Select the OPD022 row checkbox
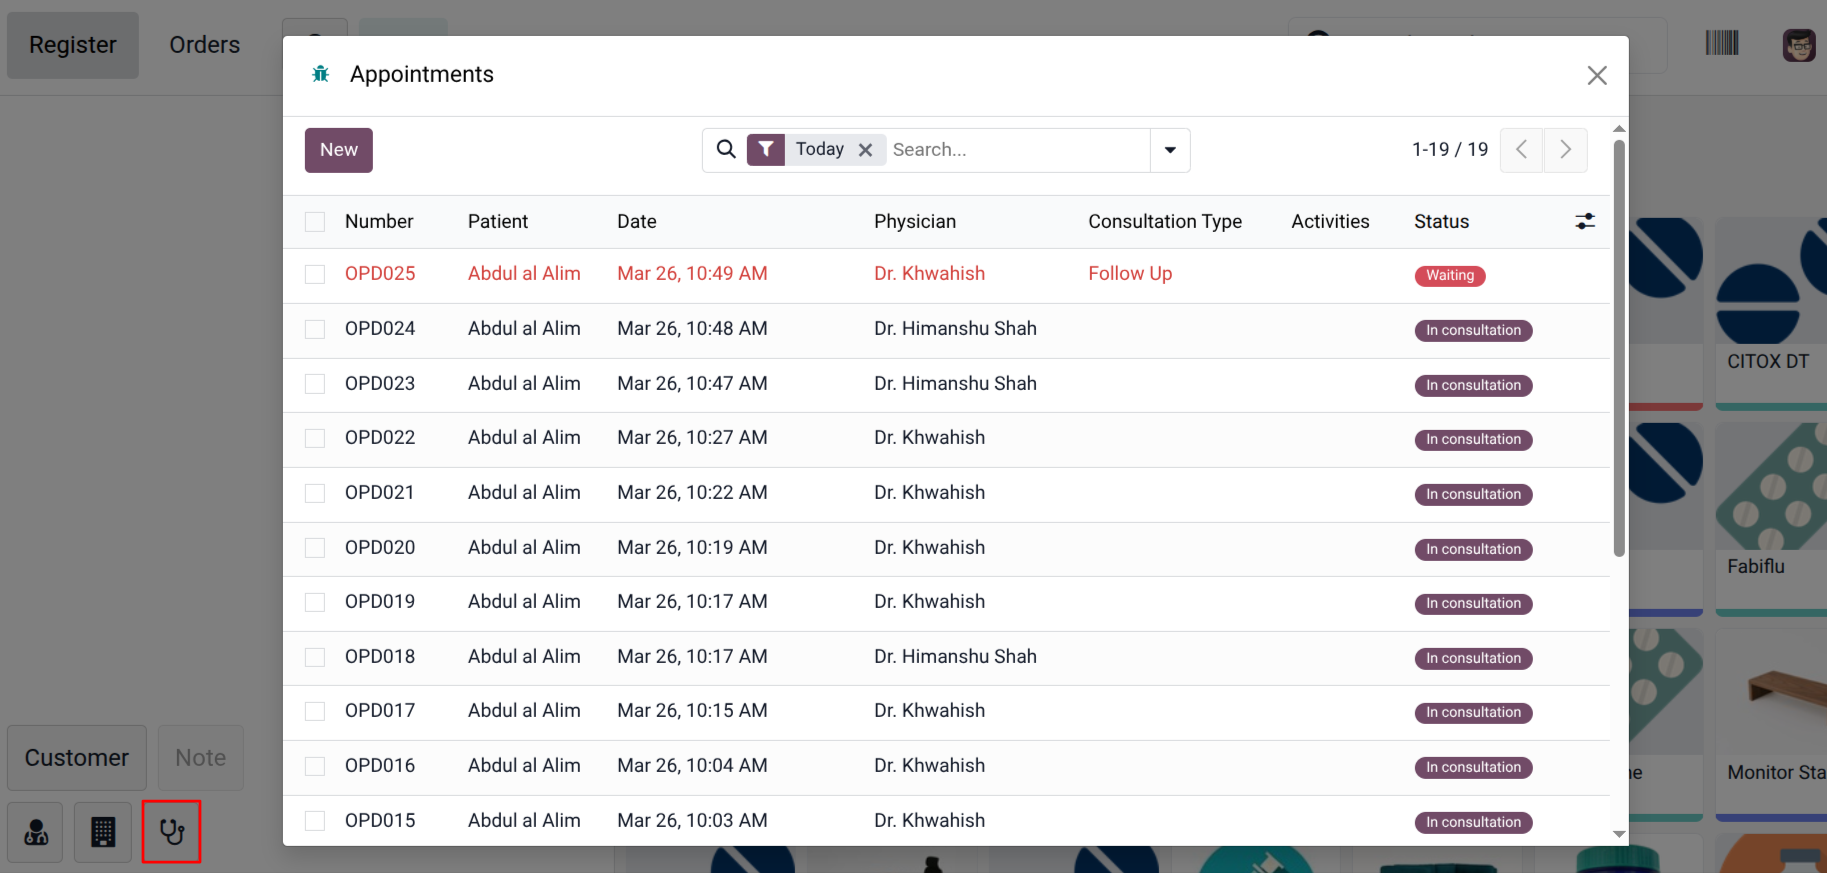The height and width of the screenshot is (873, 1827). click(x=315, y=438)
